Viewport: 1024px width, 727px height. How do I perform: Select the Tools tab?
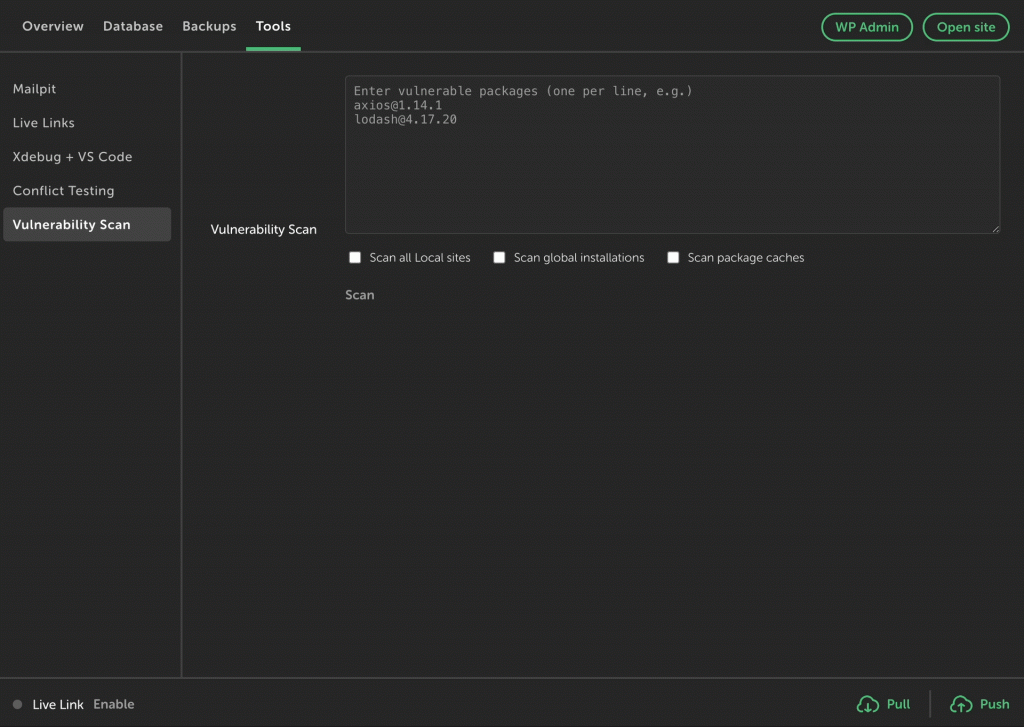click(x=272, y=26)
